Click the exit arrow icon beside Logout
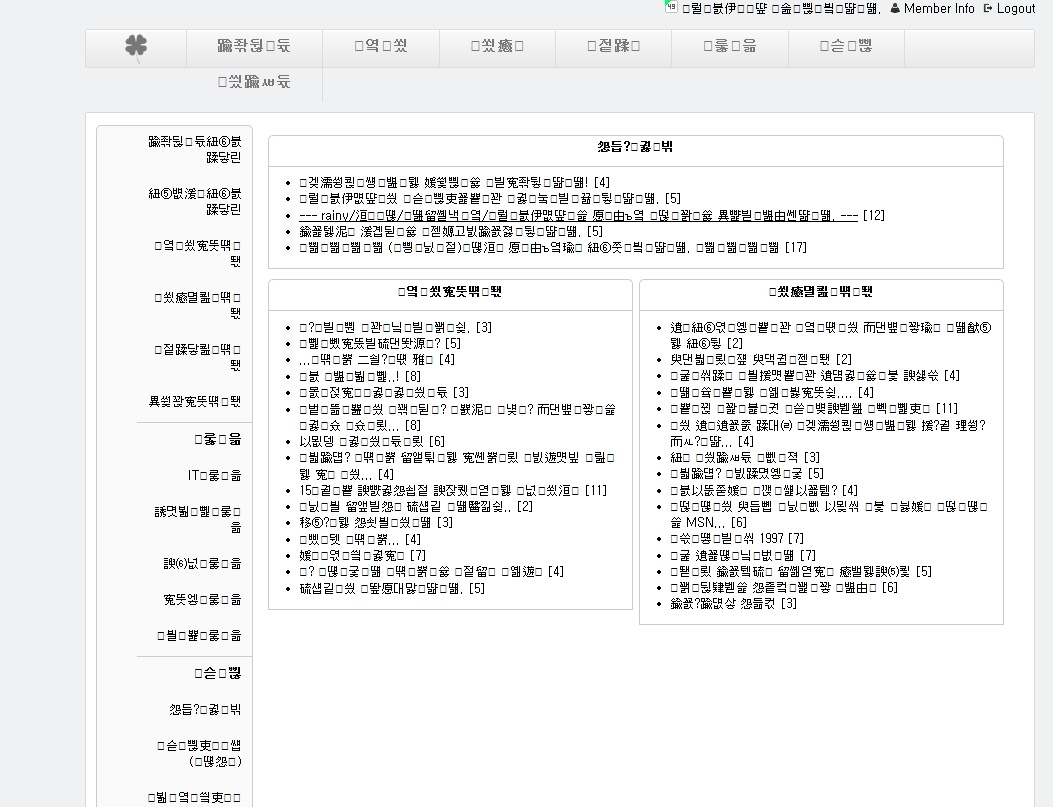 pos(988,8)
